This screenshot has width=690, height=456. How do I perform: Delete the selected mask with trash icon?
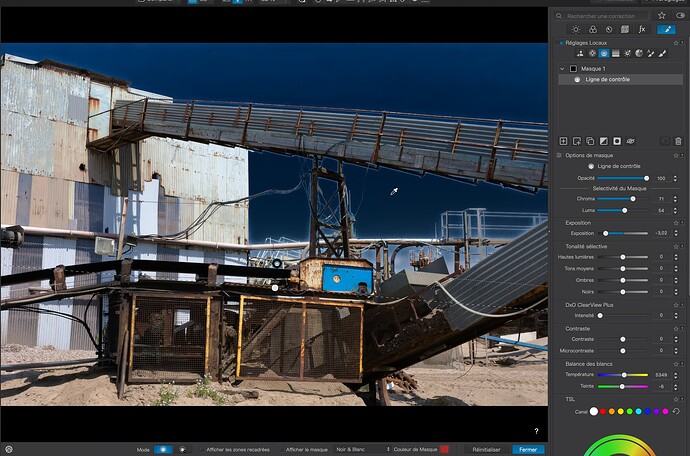678,141
